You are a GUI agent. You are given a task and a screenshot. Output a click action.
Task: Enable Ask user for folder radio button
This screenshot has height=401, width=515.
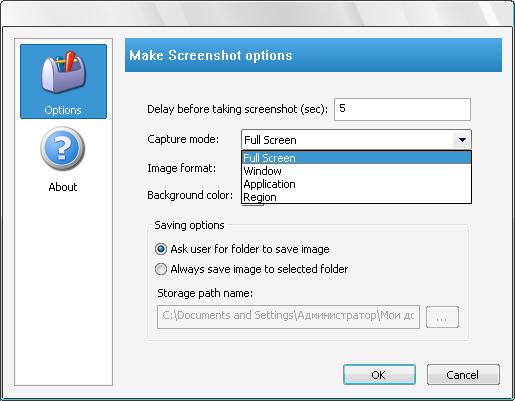point(161,249)
